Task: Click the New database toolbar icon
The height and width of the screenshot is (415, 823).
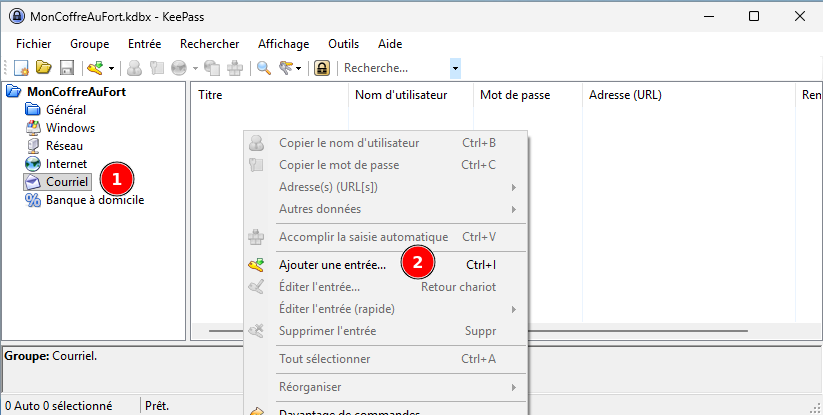Action: [21, 68]
